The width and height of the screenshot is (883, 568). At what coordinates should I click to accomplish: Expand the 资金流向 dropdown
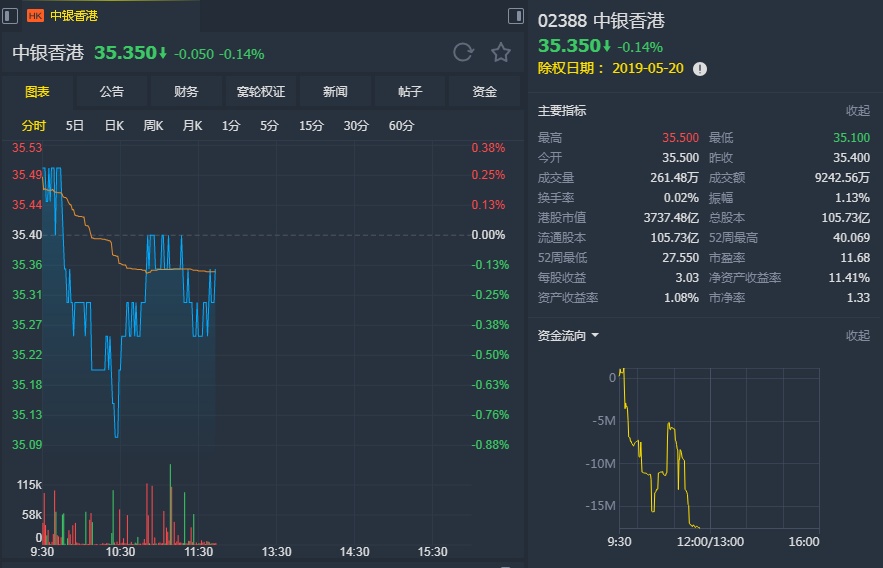(595, 335)
